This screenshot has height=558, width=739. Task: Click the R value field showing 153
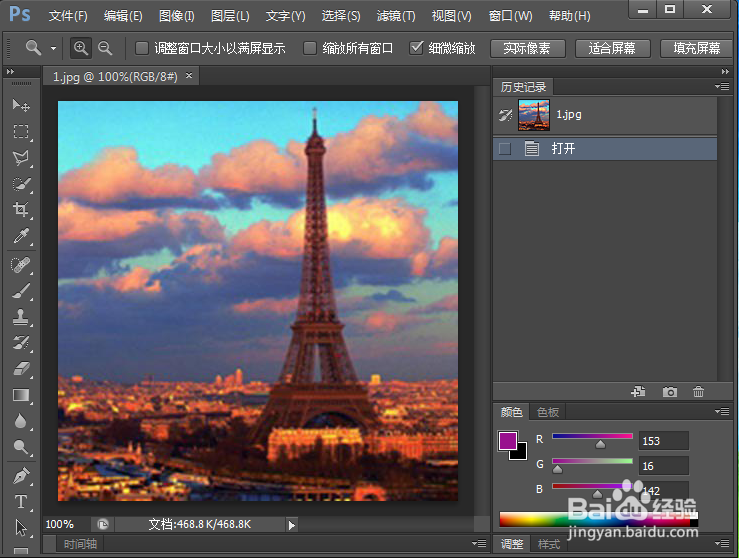pyautogui.click(x=664, y=441)
